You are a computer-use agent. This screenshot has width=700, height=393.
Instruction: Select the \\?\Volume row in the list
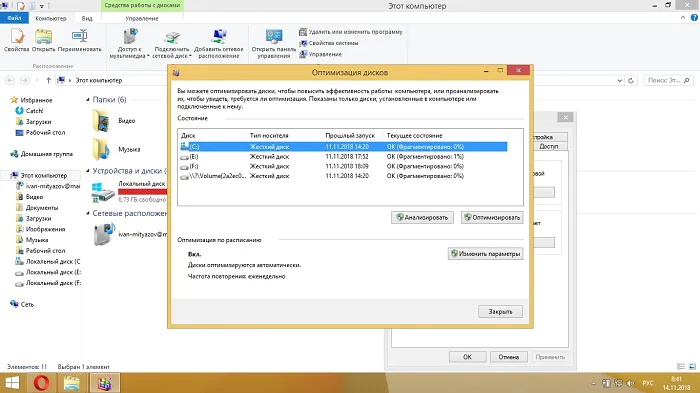point(343,176)
